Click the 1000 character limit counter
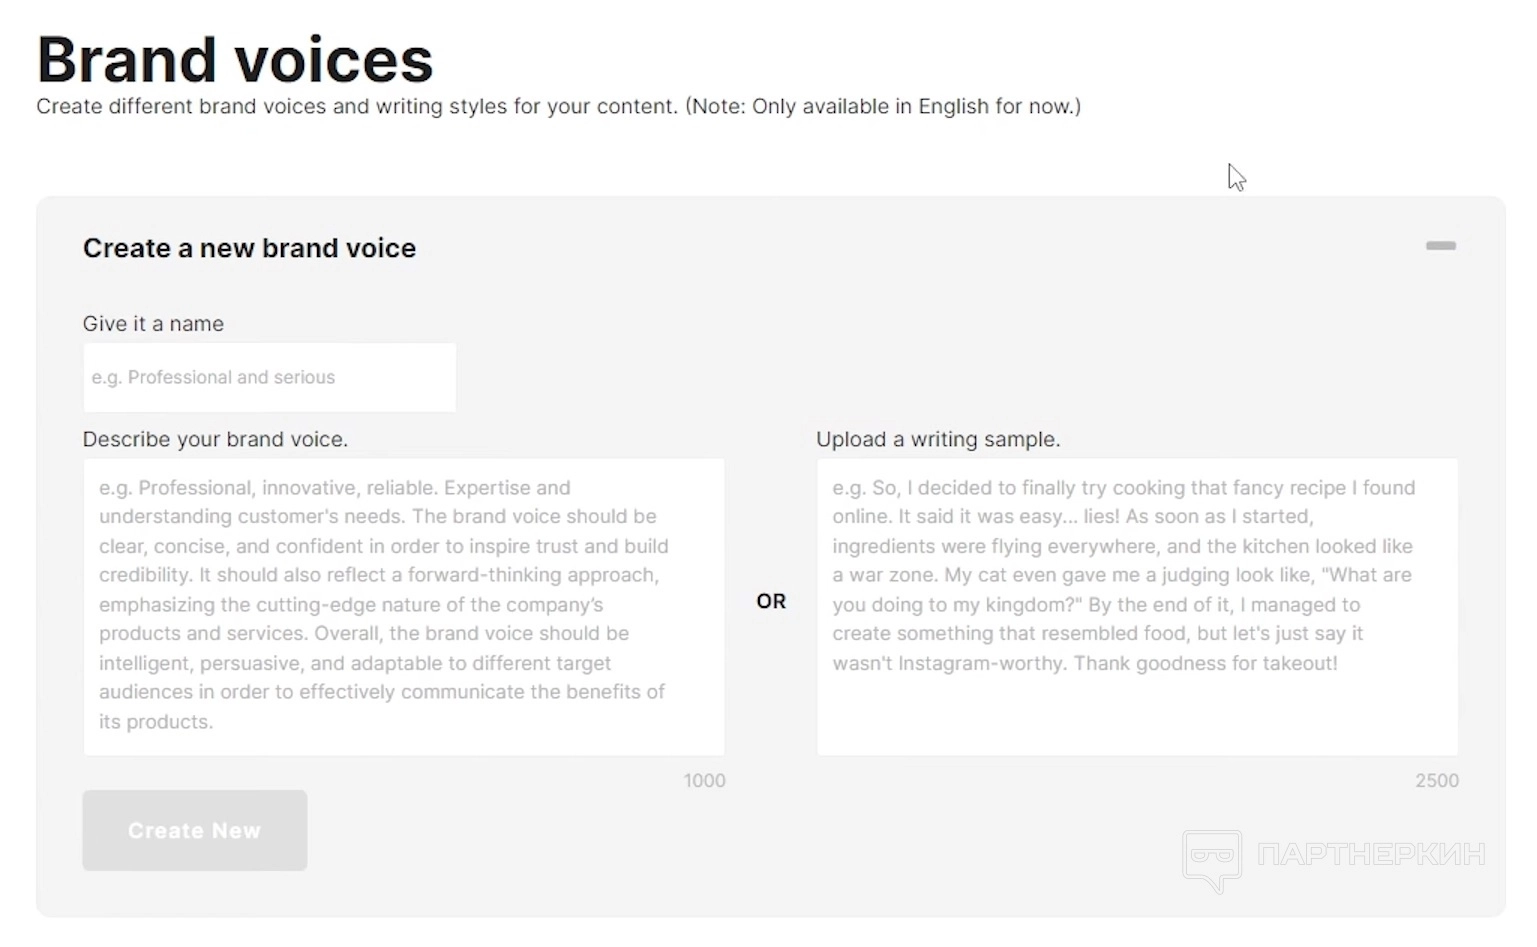This screenshot has height=947, width=1537. pyautogui.click(x=704, y=781)
